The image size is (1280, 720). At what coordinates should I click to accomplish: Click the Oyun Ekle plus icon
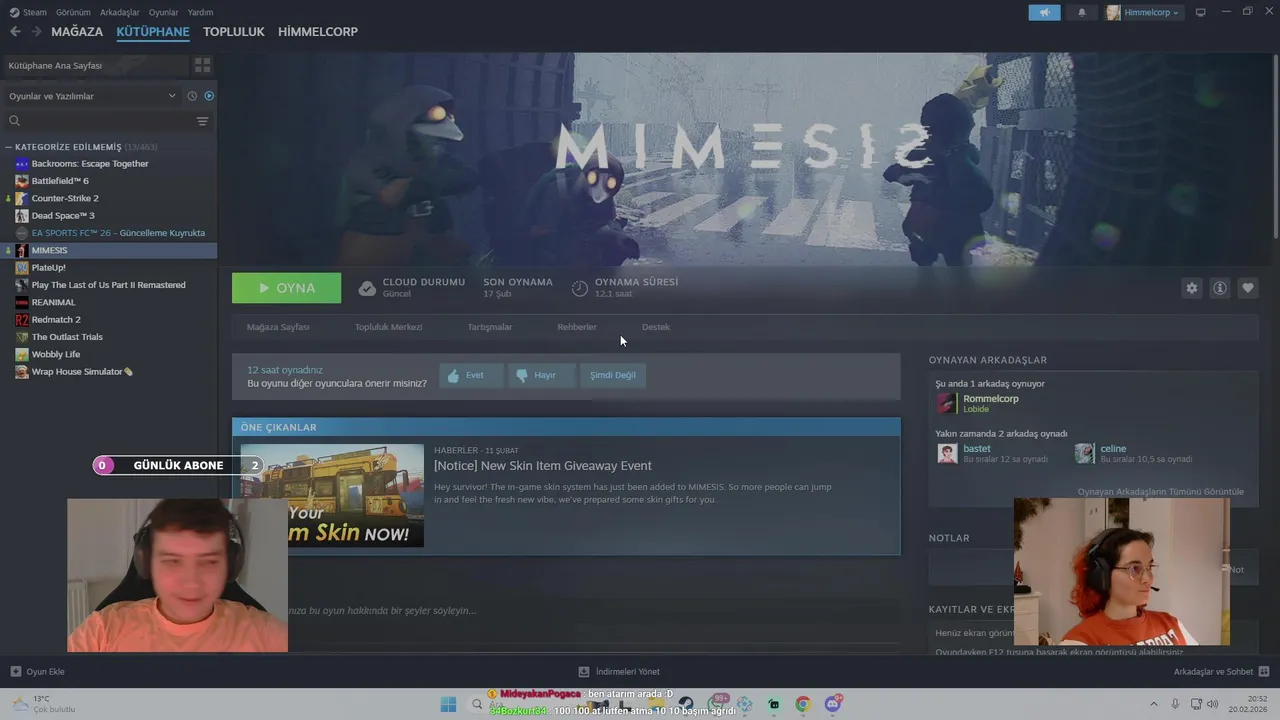pyautogui.click(x=15, y=672)
